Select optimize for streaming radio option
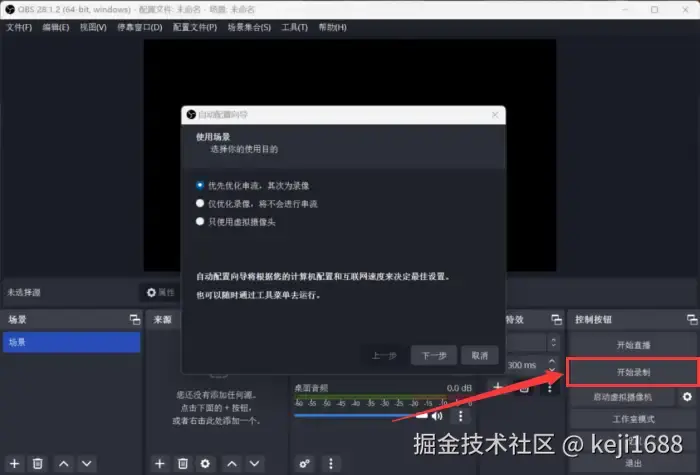This screenshot has height=475, width=700. 200,185
